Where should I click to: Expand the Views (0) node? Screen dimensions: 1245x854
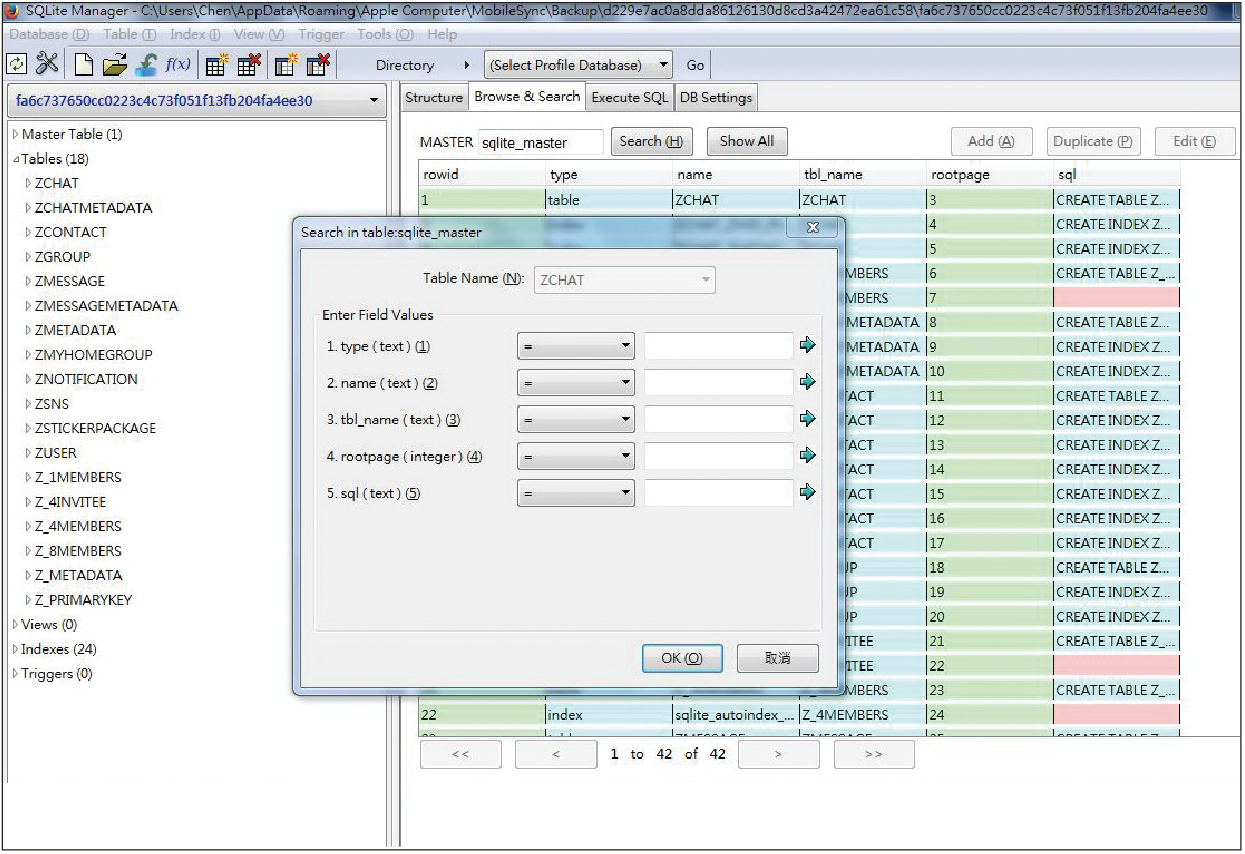(x=15, y=625)
